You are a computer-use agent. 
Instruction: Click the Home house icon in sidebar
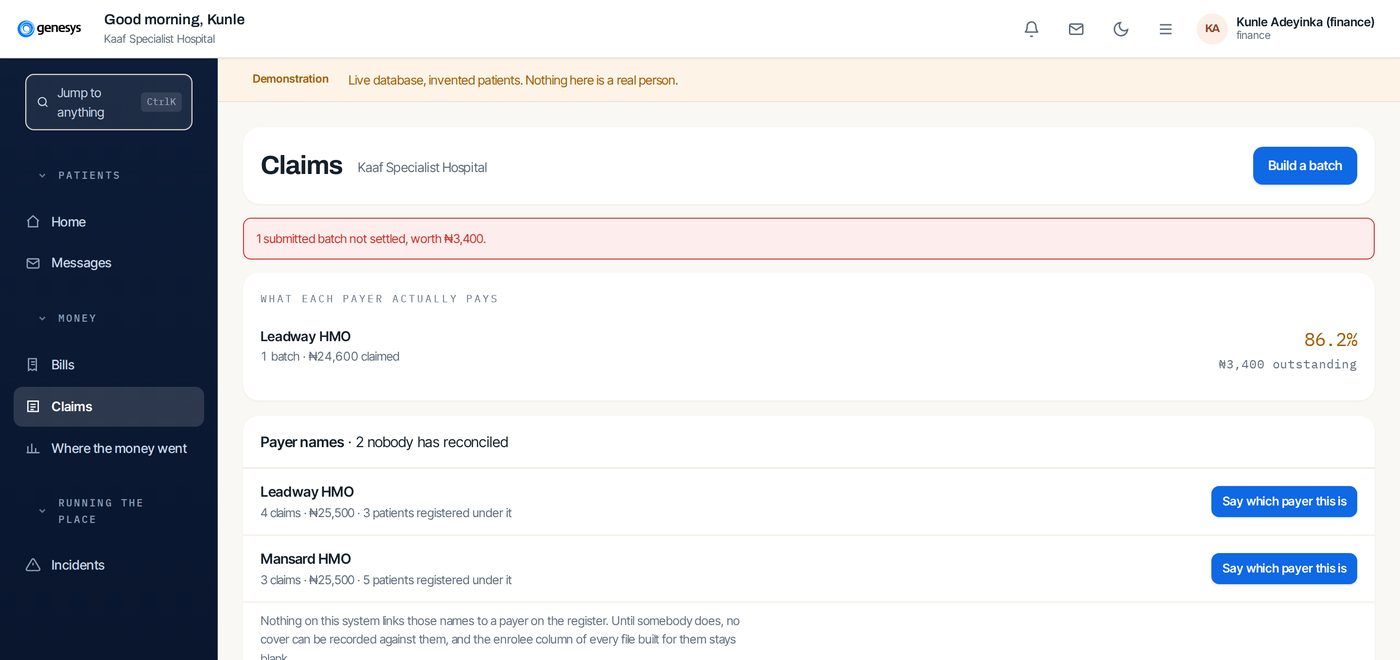coord(33,222)
